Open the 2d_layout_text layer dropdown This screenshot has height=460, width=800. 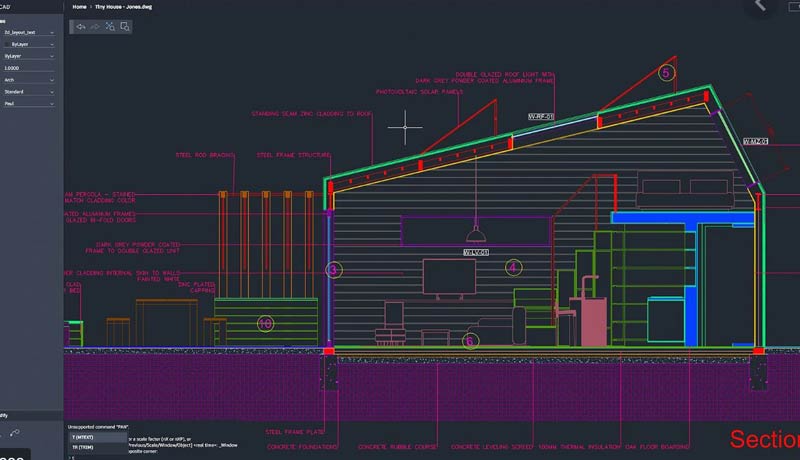(x=28, y=32)
